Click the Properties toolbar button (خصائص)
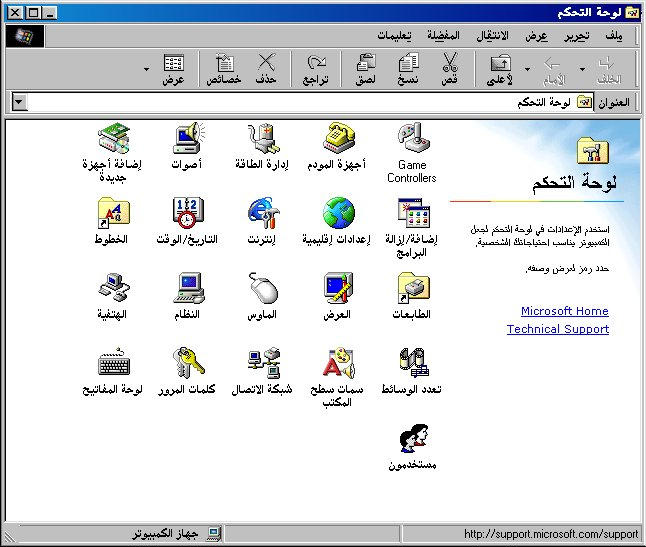Viewport: 646px width, 547px height. tap(224, 69)
